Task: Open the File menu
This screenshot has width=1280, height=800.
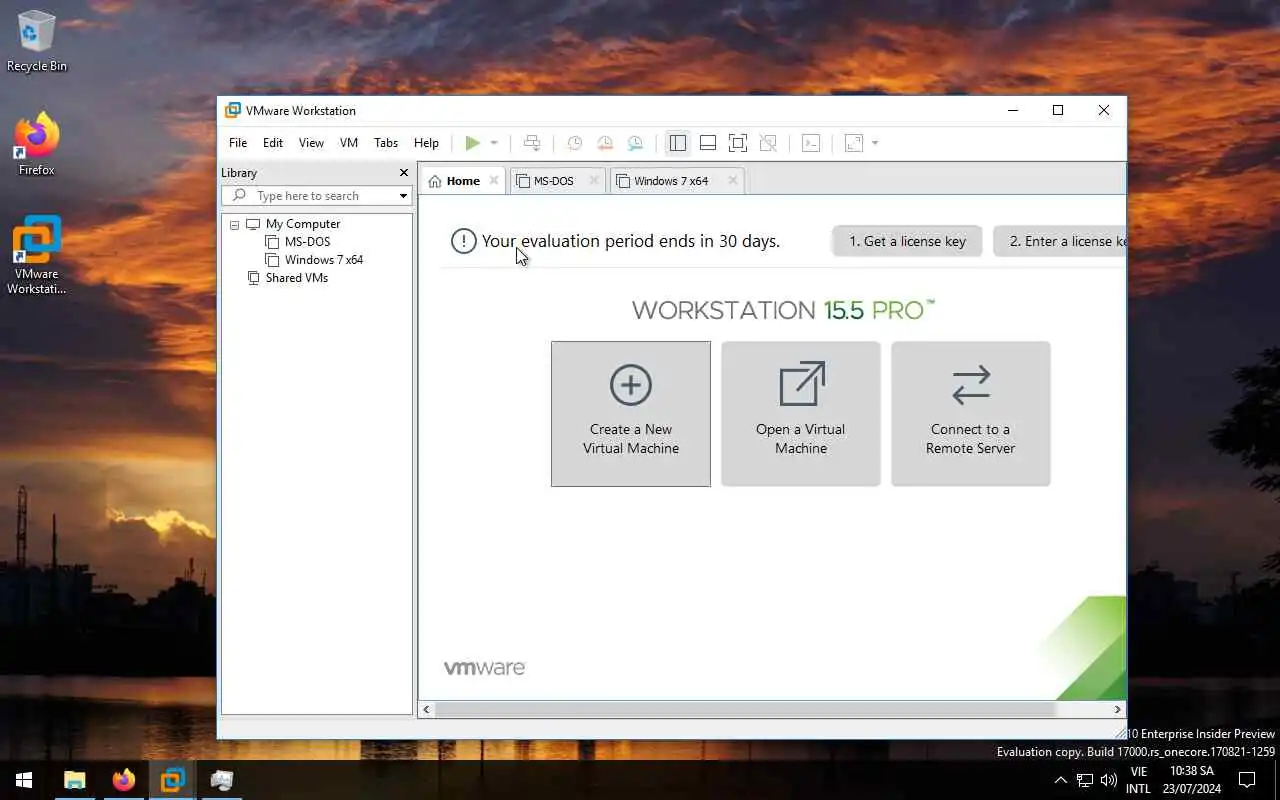Action: (238, 143)
